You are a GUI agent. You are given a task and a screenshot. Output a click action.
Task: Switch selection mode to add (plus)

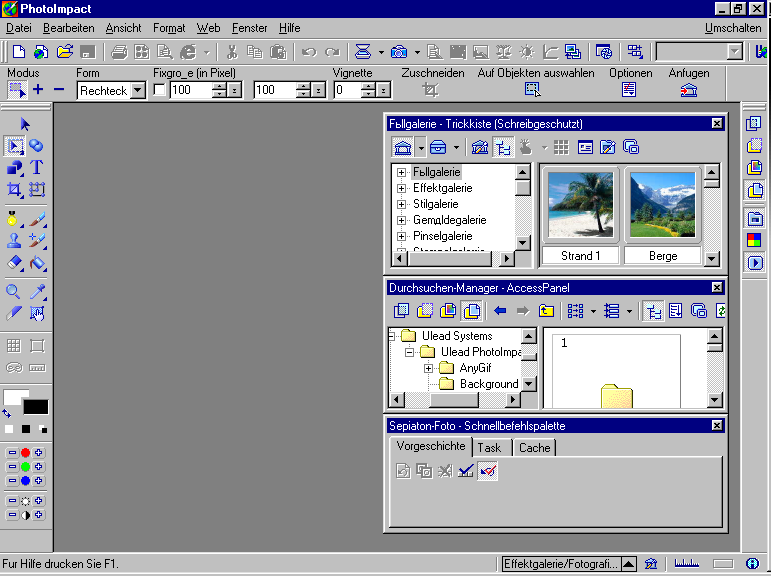[x=38, y=90]
